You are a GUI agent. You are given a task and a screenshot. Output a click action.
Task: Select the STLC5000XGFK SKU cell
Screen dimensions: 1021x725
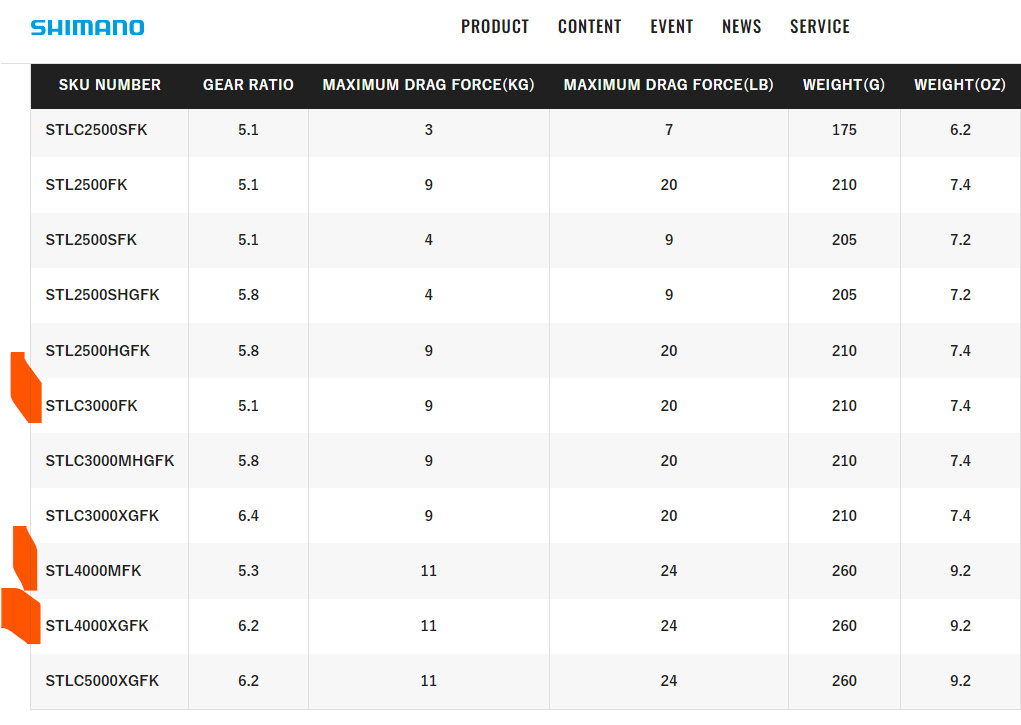(x=102, y=681)
